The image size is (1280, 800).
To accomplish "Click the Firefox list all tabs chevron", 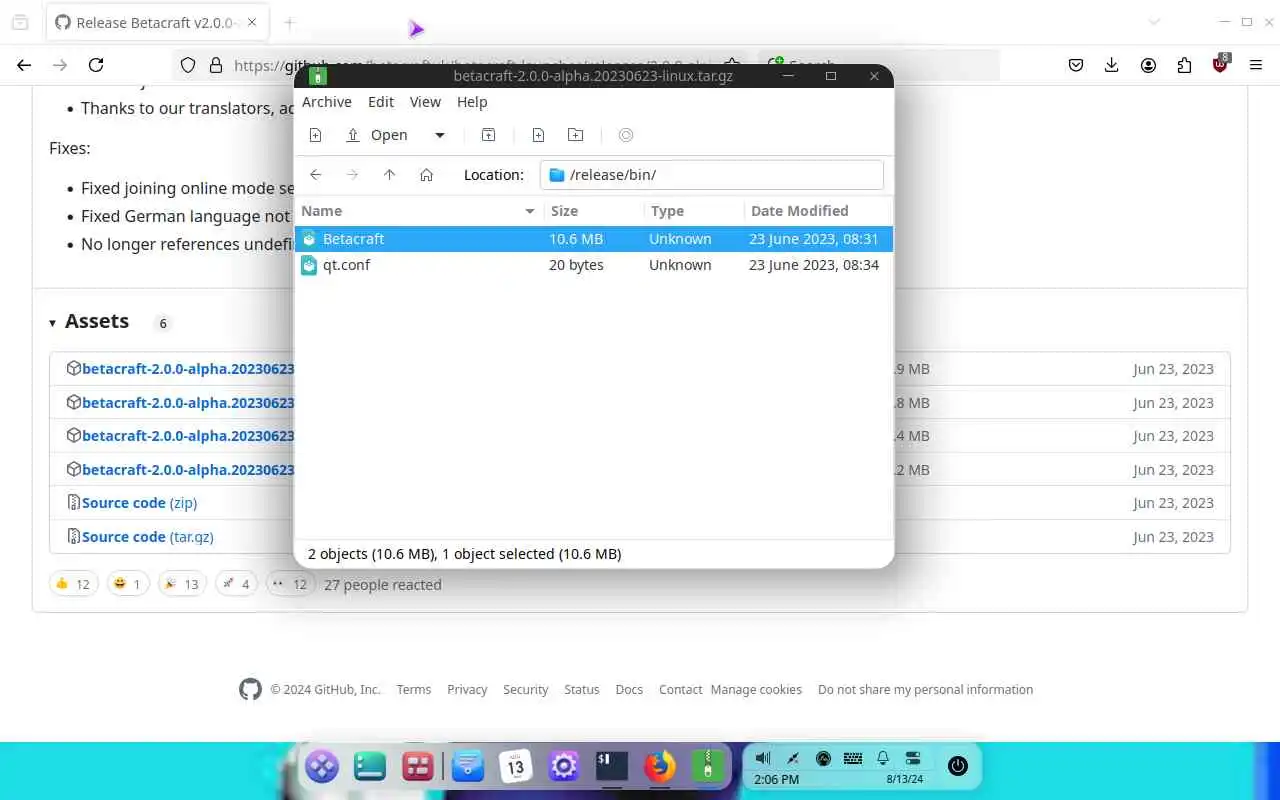I will coord(1154,22).
